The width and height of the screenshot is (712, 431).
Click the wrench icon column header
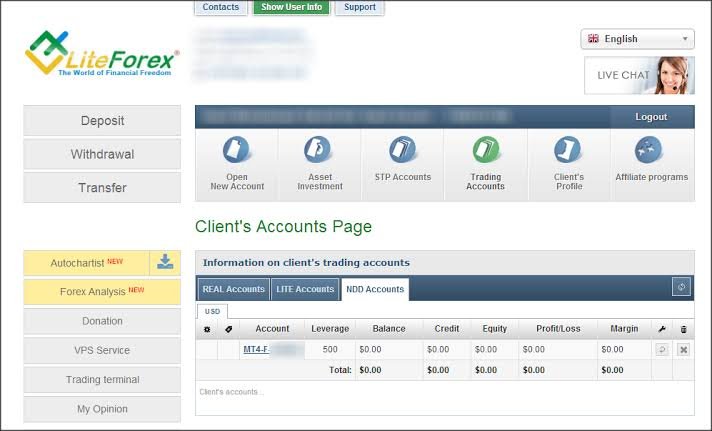662,329
